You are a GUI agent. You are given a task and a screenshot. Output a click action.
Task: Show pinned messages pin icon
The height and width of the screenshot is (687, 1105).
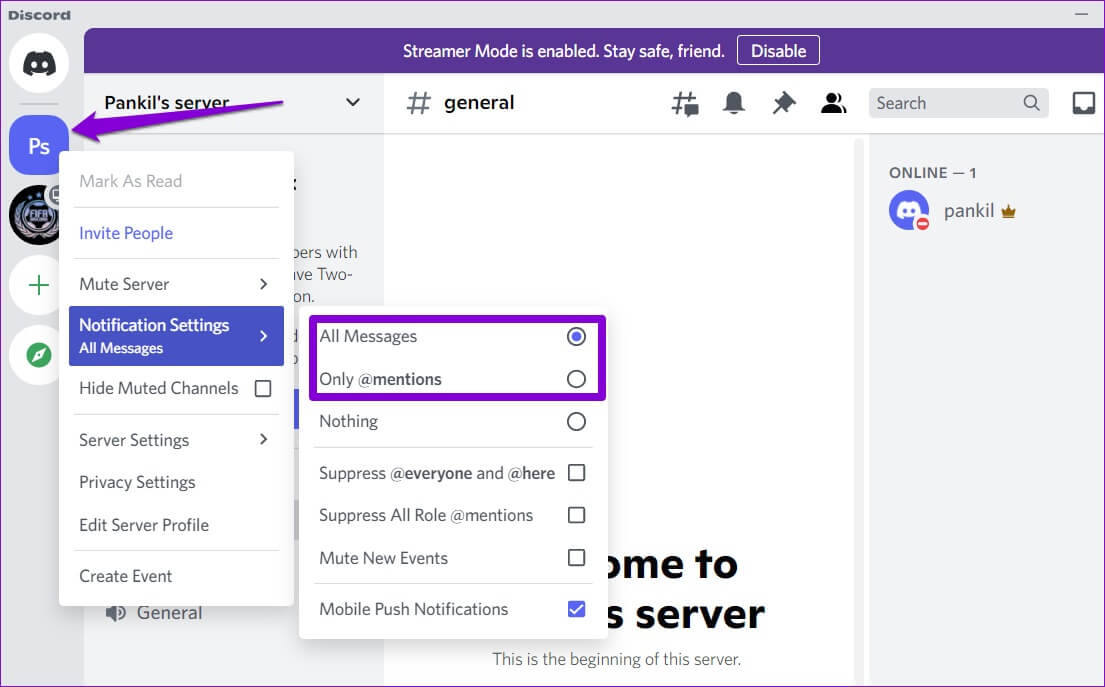coord(784,104)
